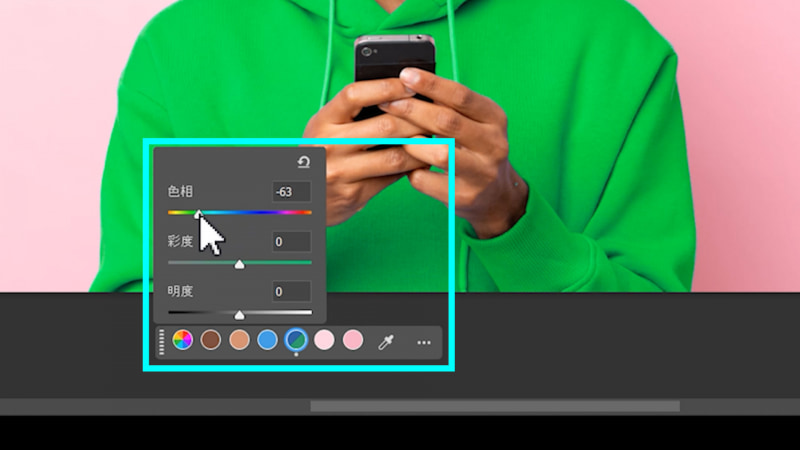The width and height of the screenshot is (800, 450).
Task: Select the dark brown color swatch
Action: [211, 340]
